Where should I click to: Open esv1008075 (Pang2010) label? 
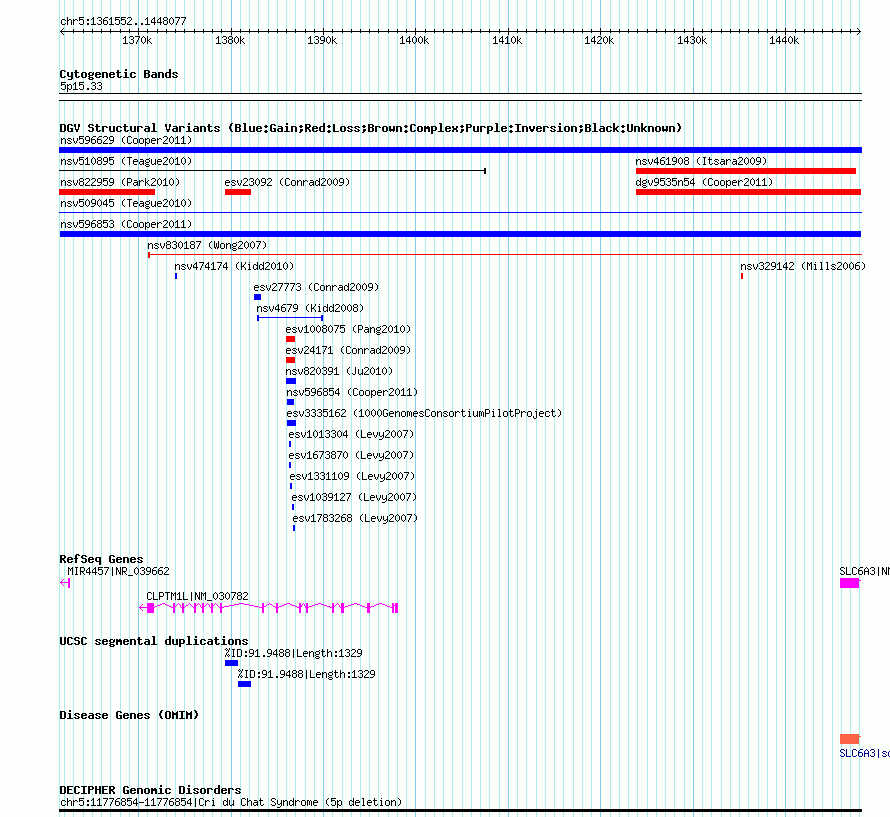[348, 329]
